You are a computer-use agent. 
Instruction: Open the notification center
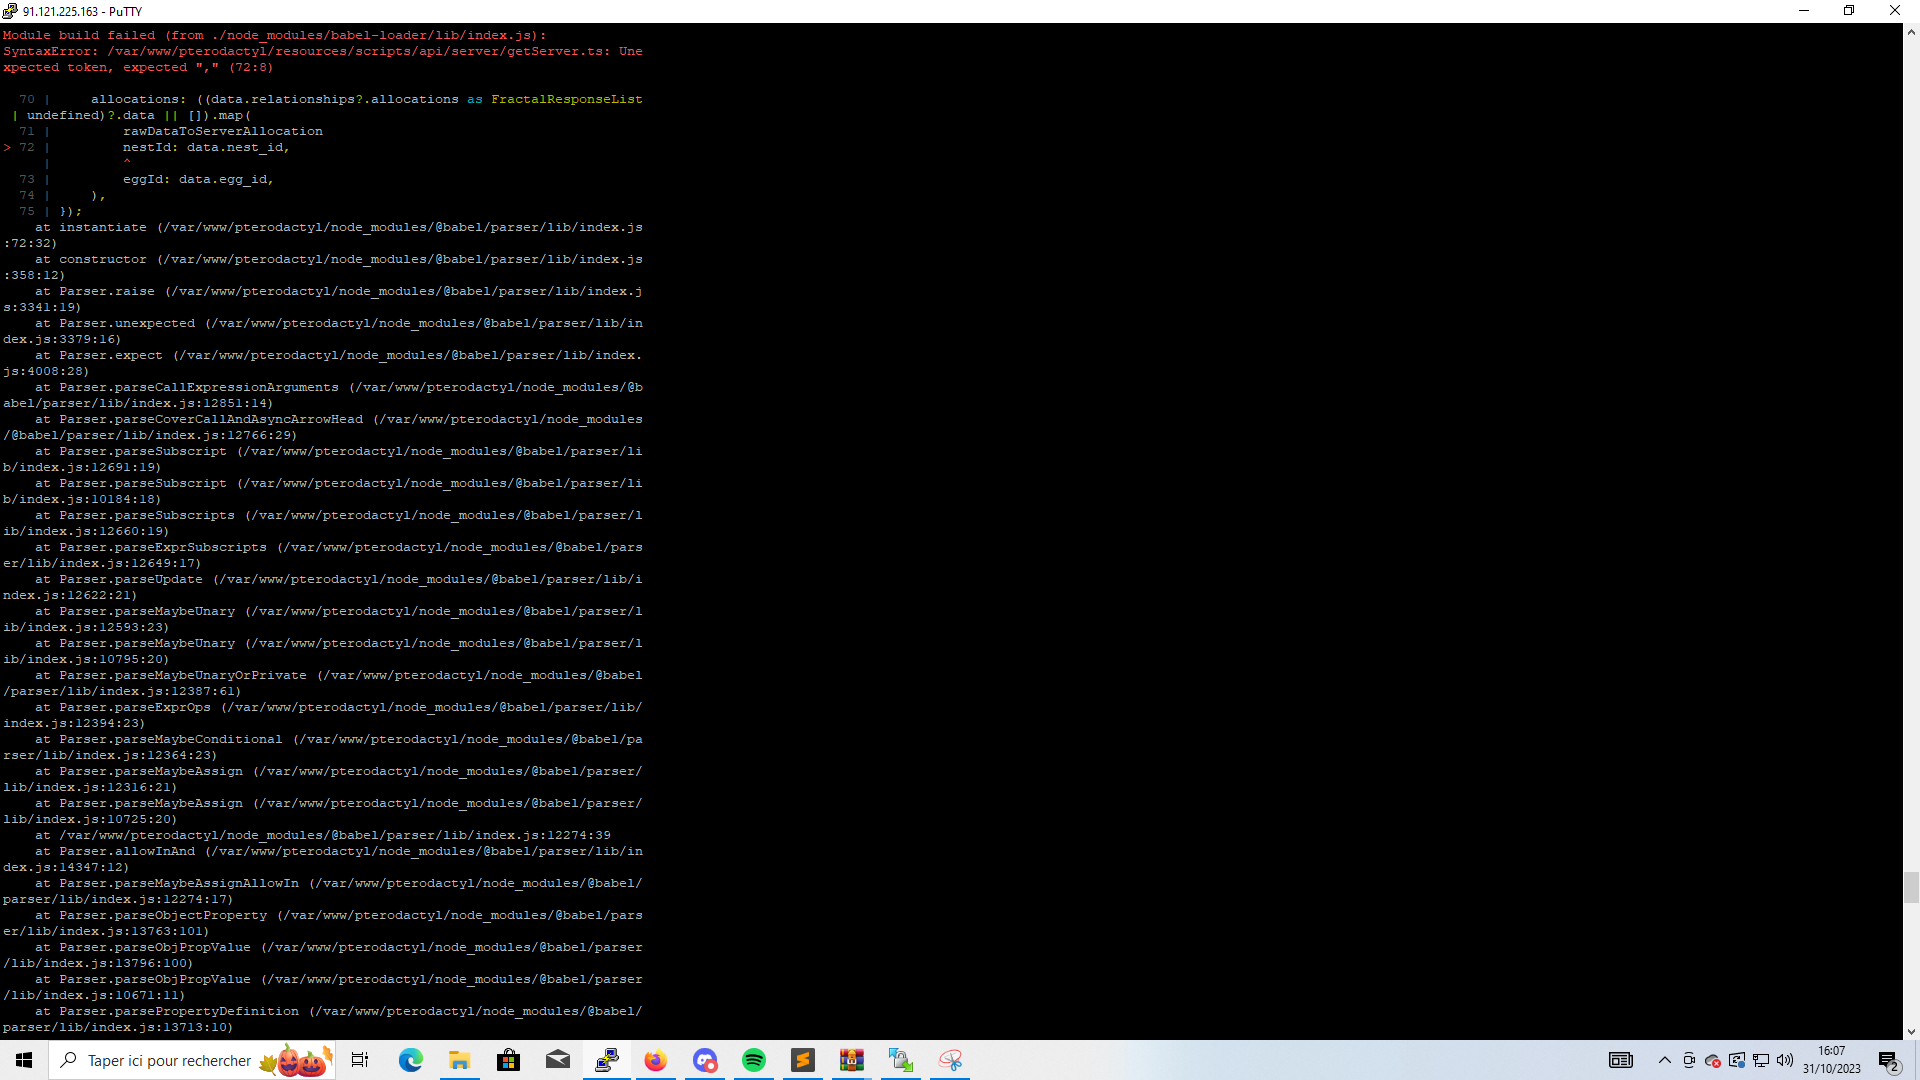pyautogui.click(x=1889, y=1060)
